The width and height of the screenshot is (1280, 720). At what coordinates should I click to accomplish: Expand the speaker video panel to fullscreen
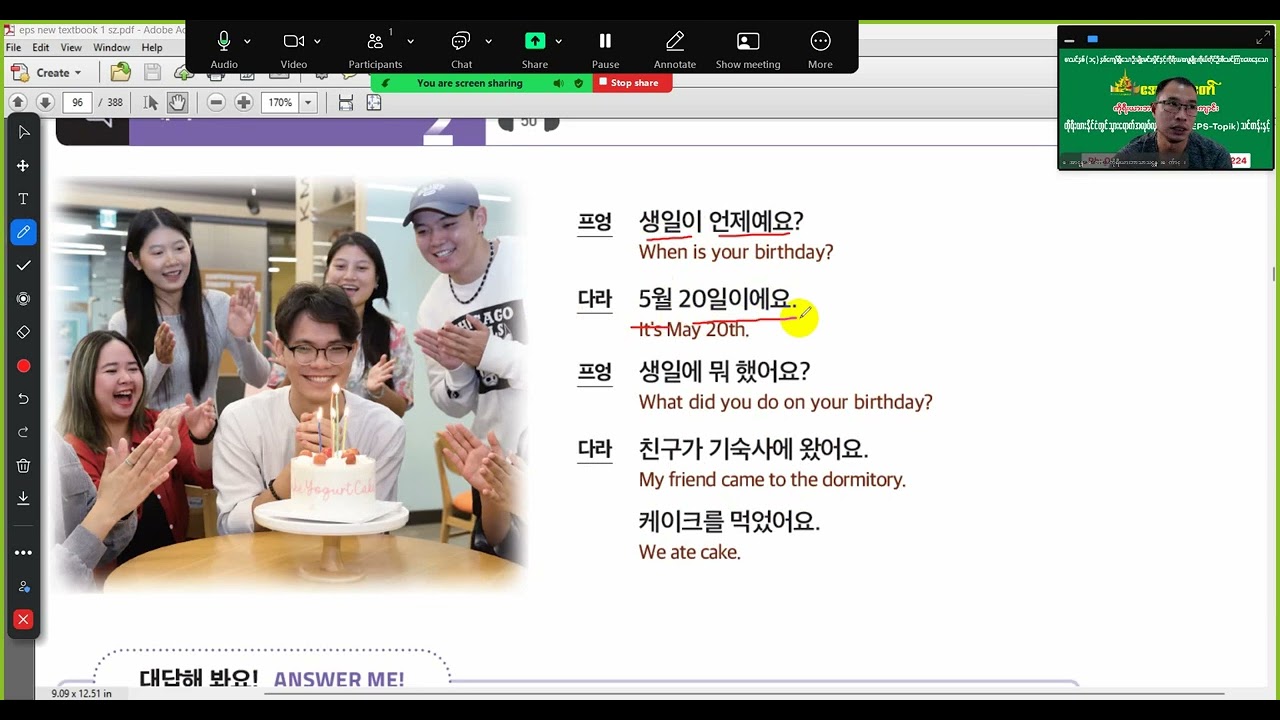click(1262, 39)
